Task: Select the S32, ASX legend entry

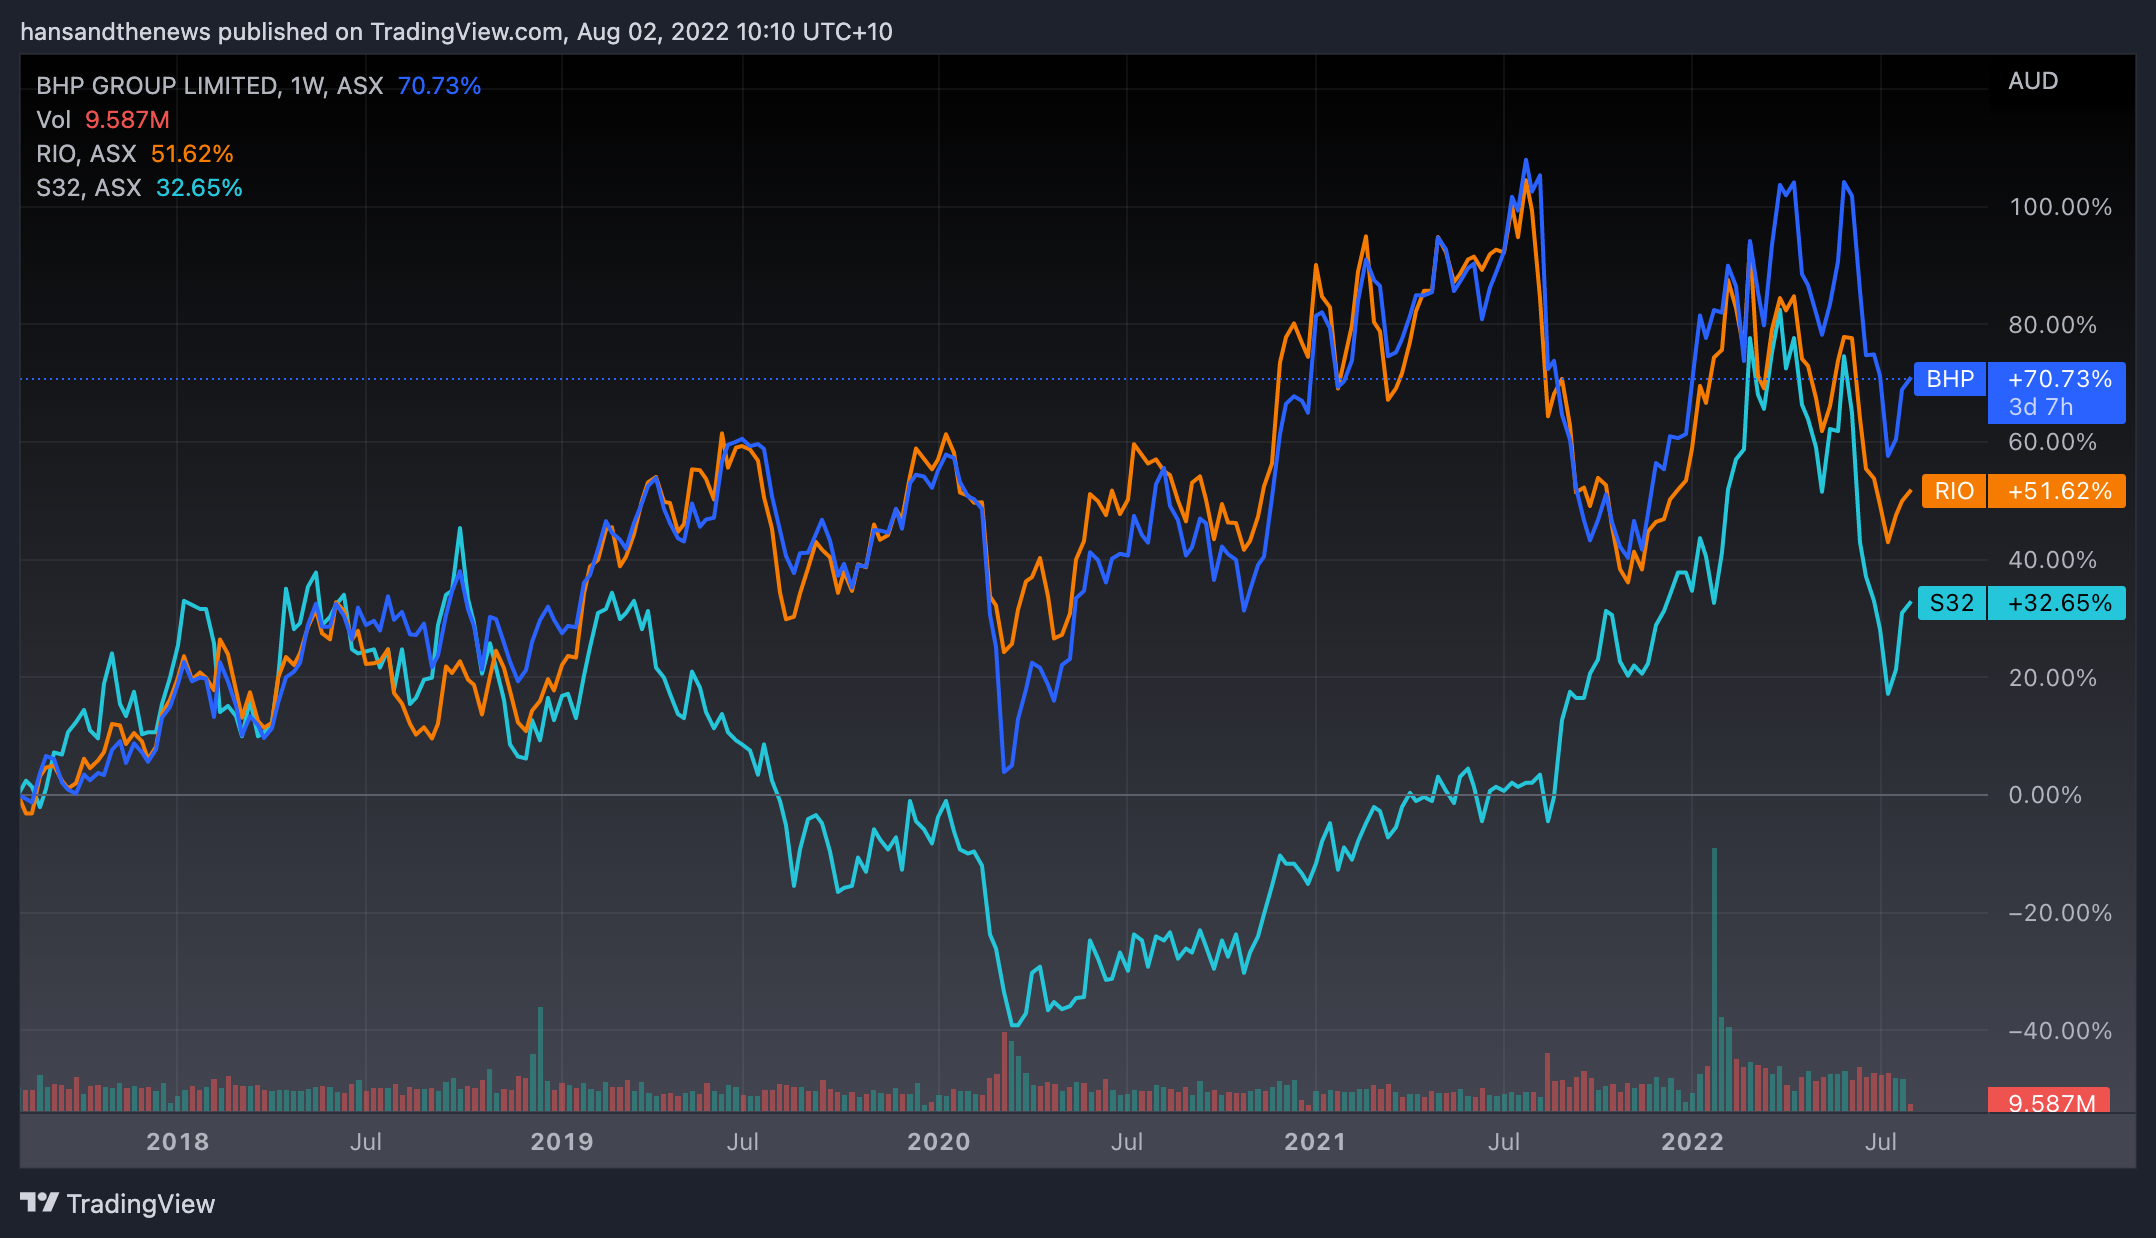Action: [88, 188]
